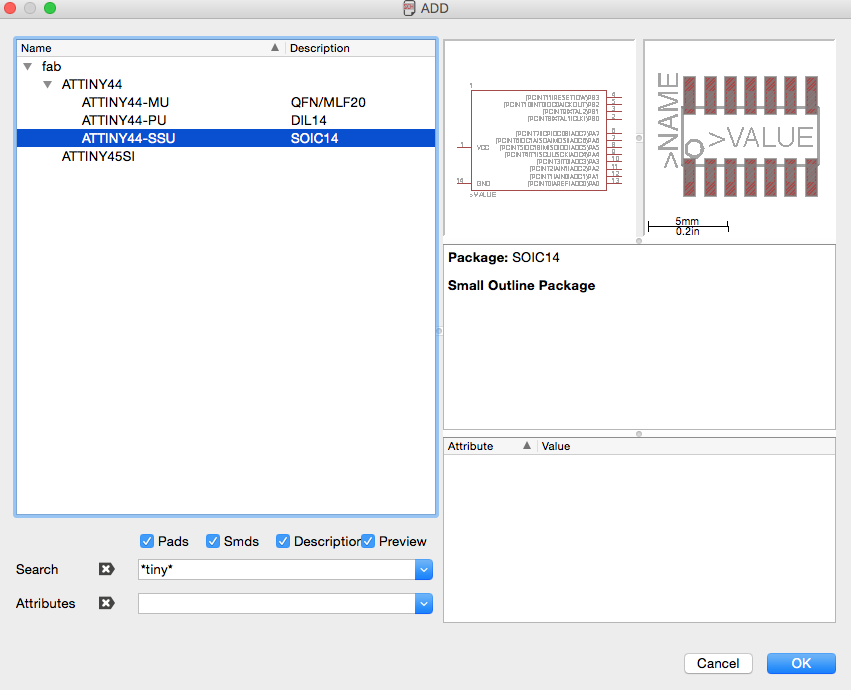Click the QFN/MLF20 description cell

click(x=328, y=102)
